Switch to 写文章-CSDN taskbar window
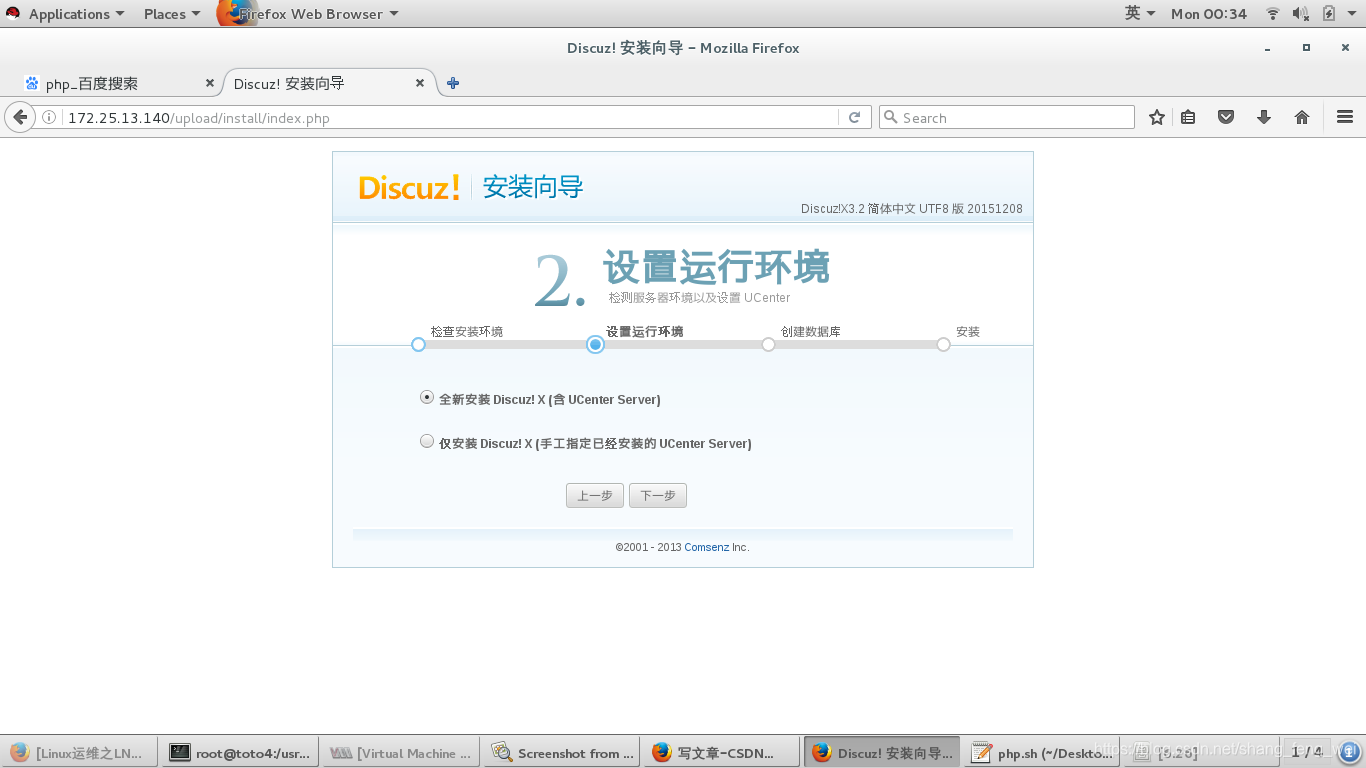This screenshot has height=768, width=1366. [722, 753]
